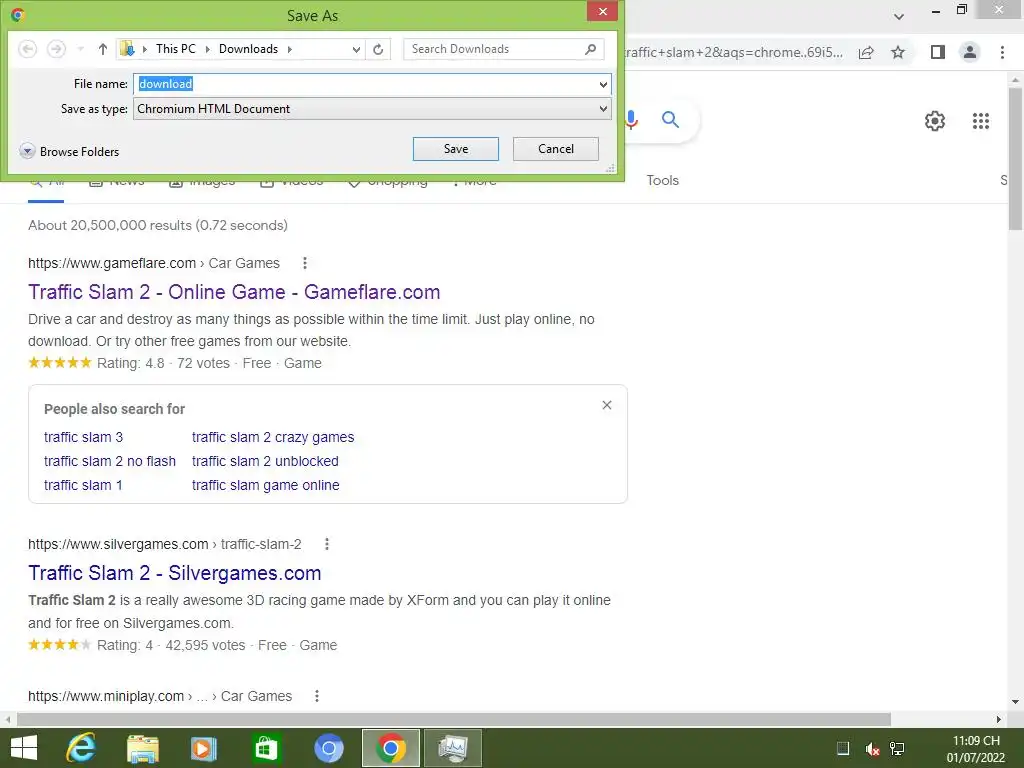The image size is (1024, 768).
Task: Click Google voice search microphone
Action: [632, 120]
